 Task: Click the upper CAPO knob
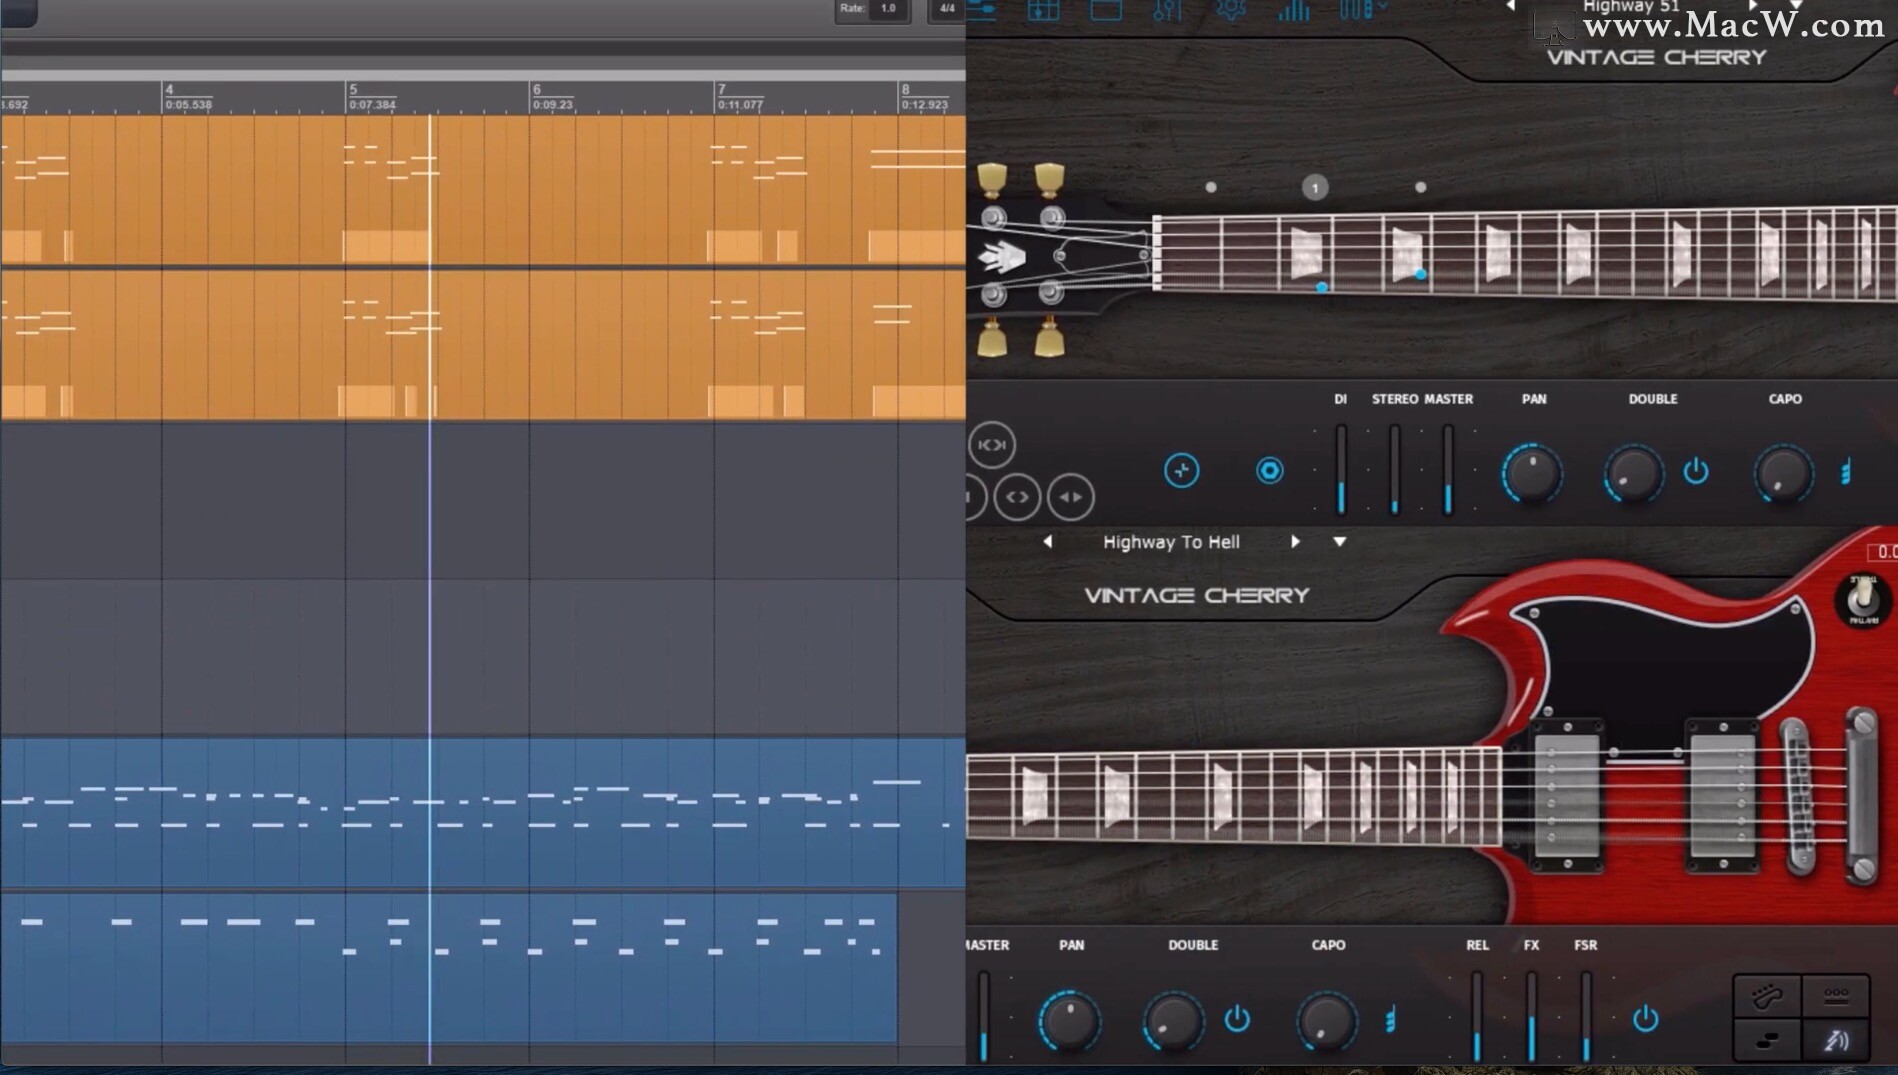click(x=1784, y=473)
